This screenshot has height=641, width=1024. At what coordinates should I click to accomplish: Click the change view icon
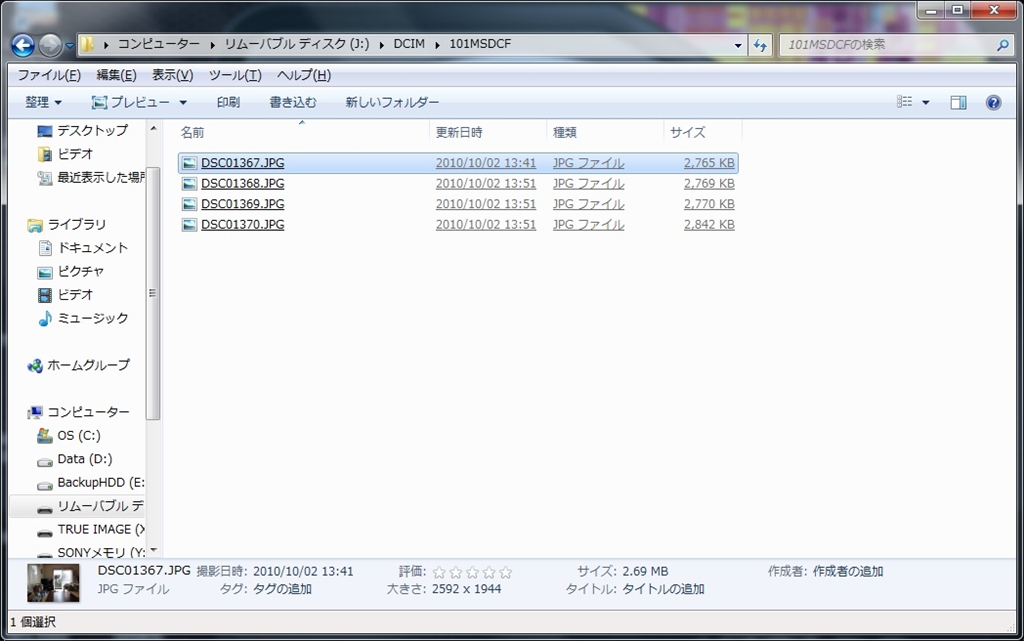904,102
